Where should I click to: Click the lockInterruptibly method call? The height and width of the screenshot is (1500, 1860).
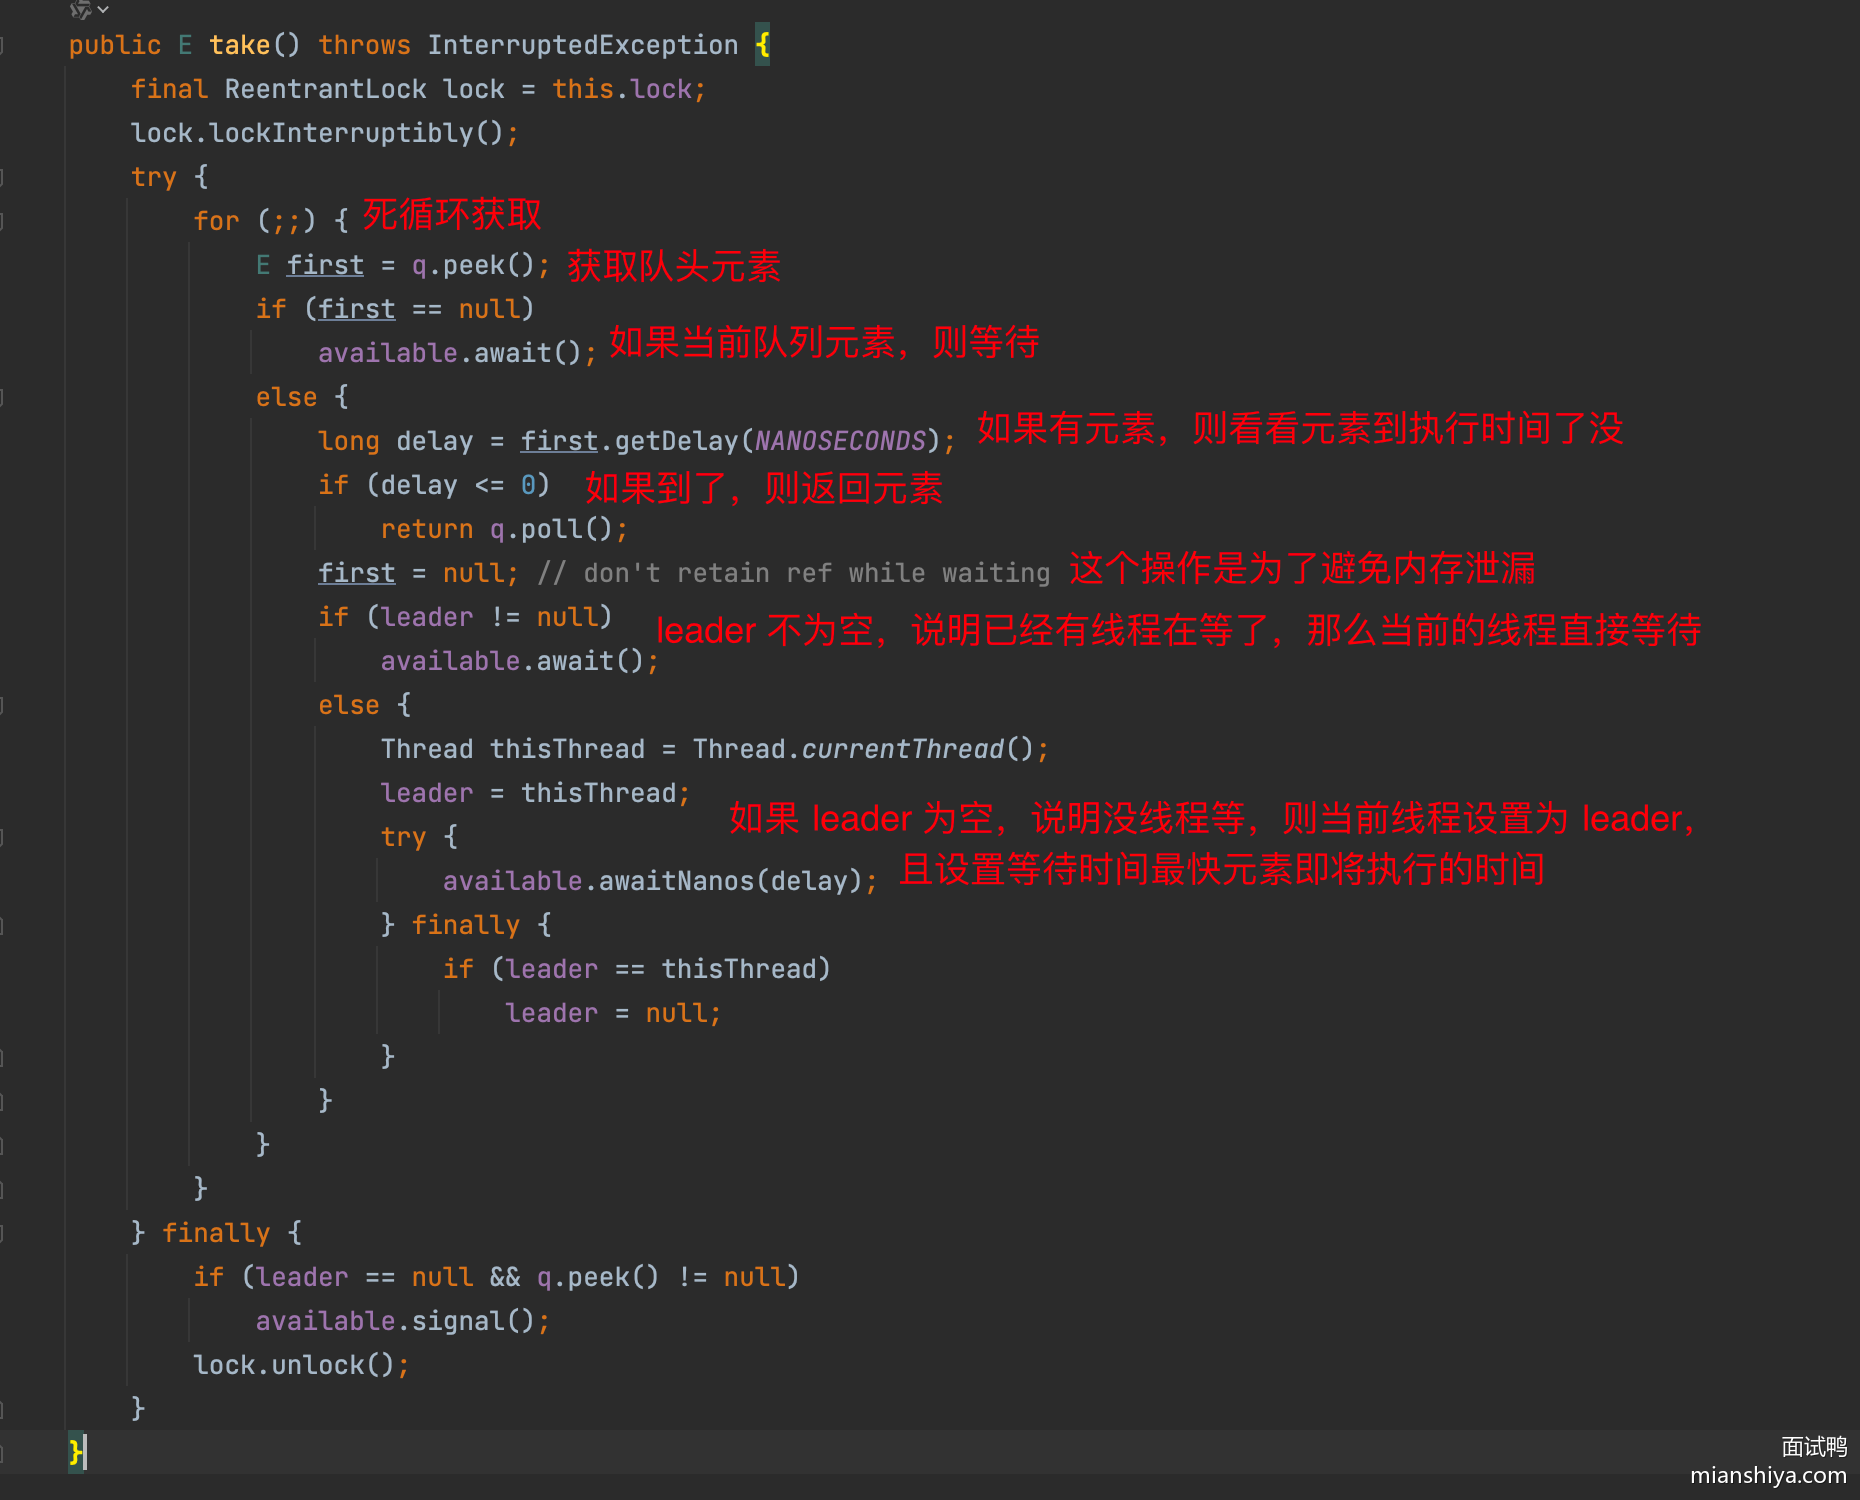coord(341,134)
